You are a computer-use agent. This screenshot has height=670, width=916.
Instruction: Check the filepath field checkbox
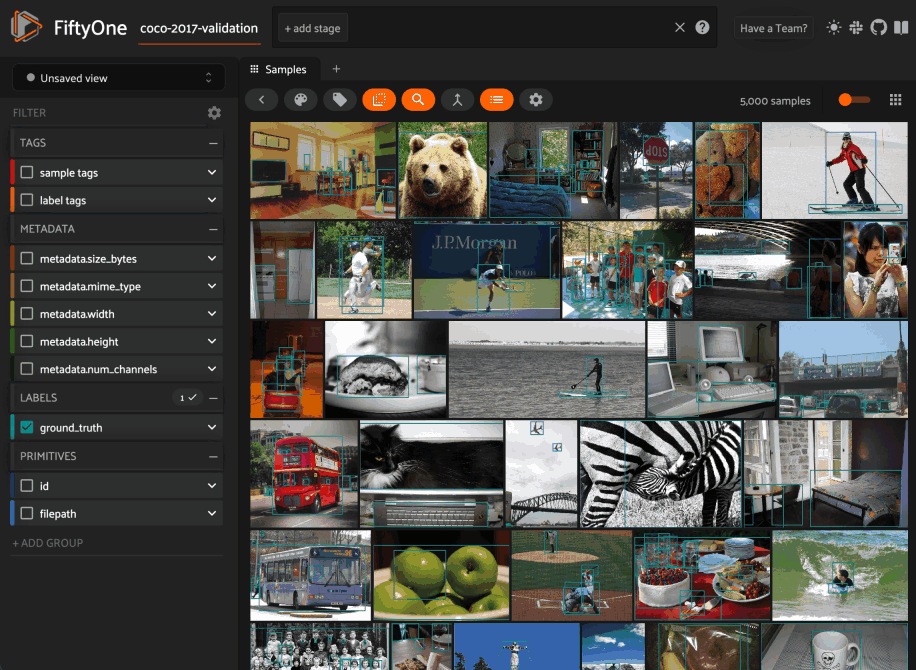tap(27, 513)
